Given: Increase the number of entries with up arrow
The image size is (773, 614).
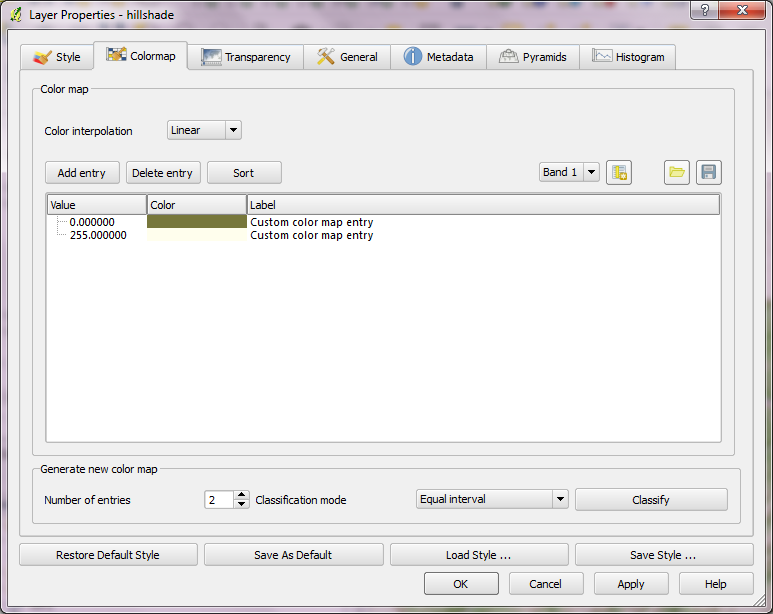Looking at the screenshot, I should (241, 494).
